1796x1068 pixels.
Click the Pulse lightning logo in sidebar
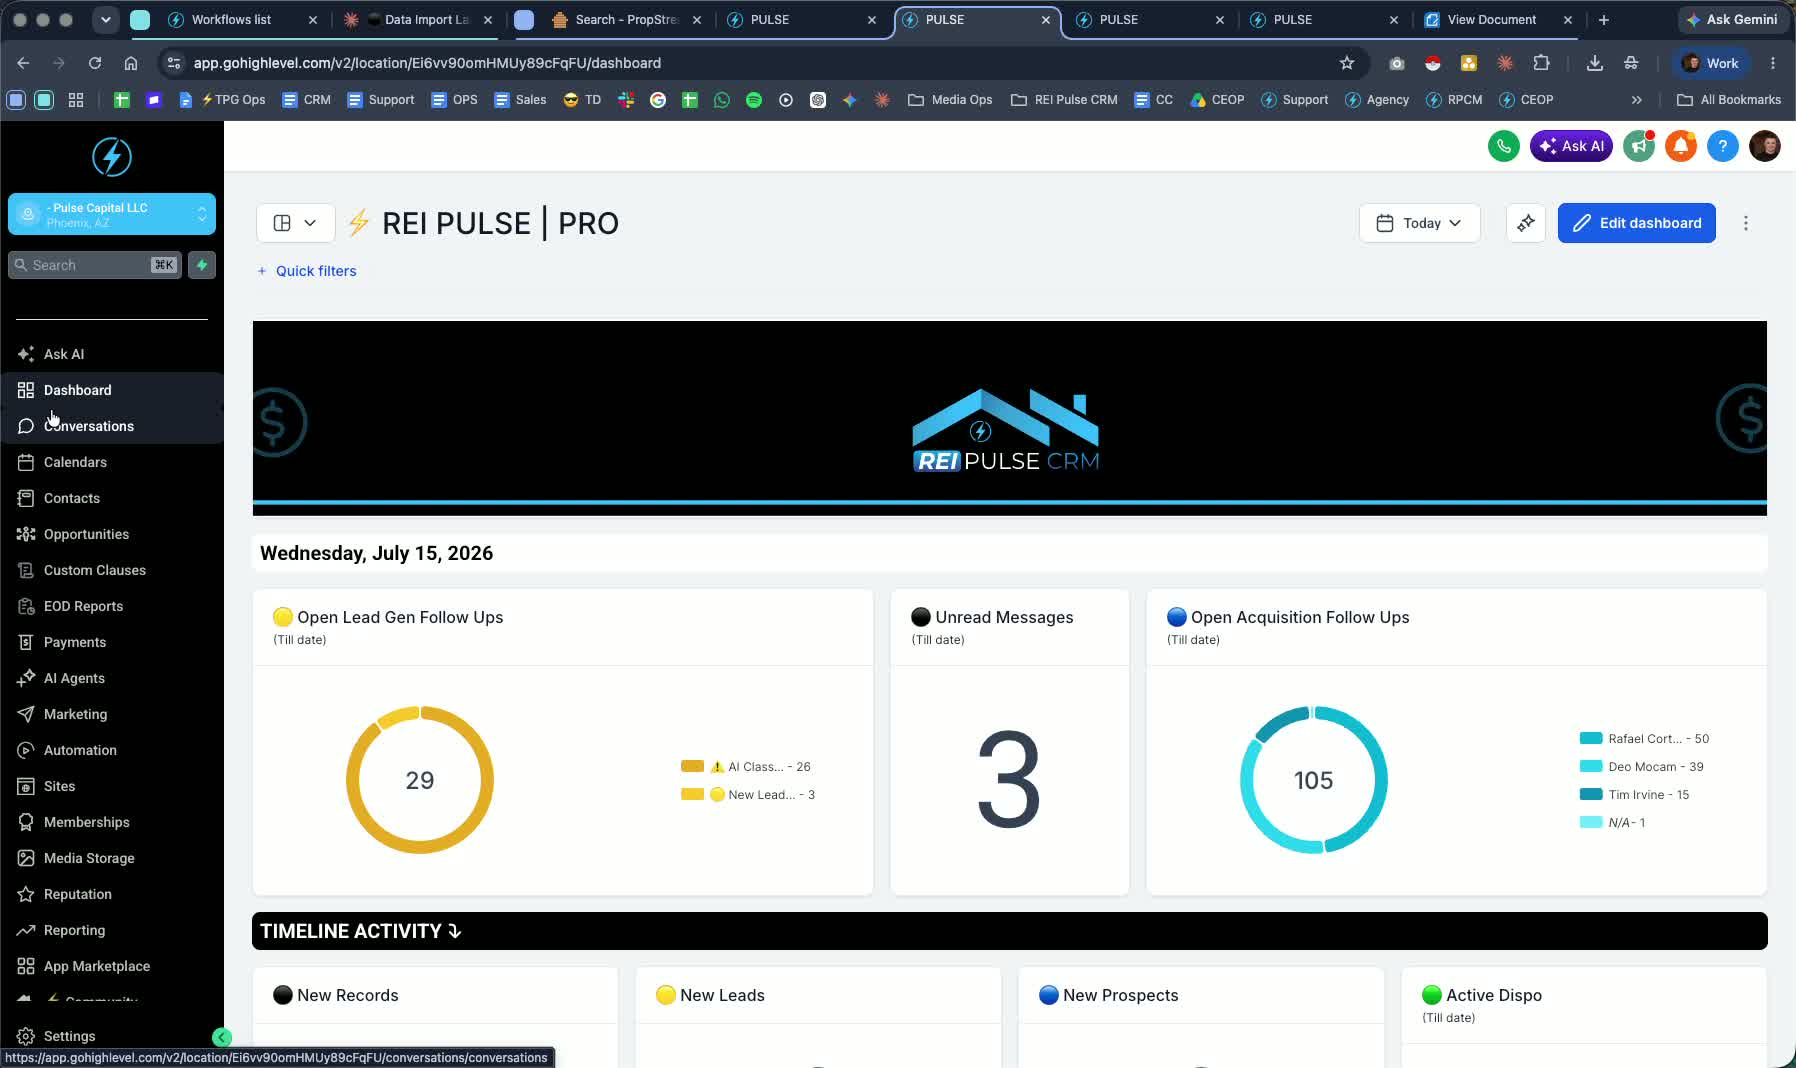click(112, 157)
